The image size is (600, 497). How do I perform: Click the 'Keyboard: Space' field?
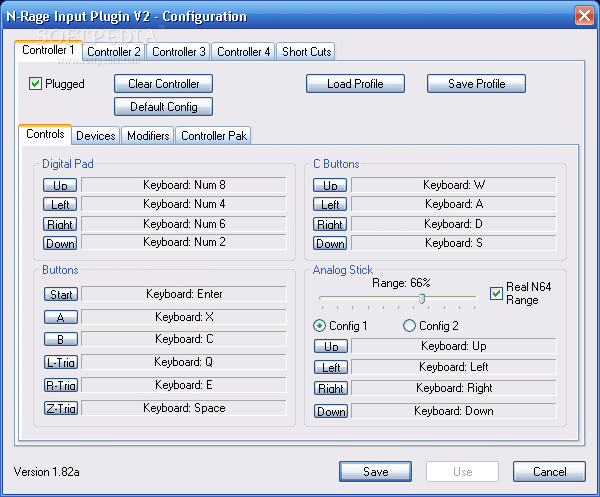[x=184, y=408]
